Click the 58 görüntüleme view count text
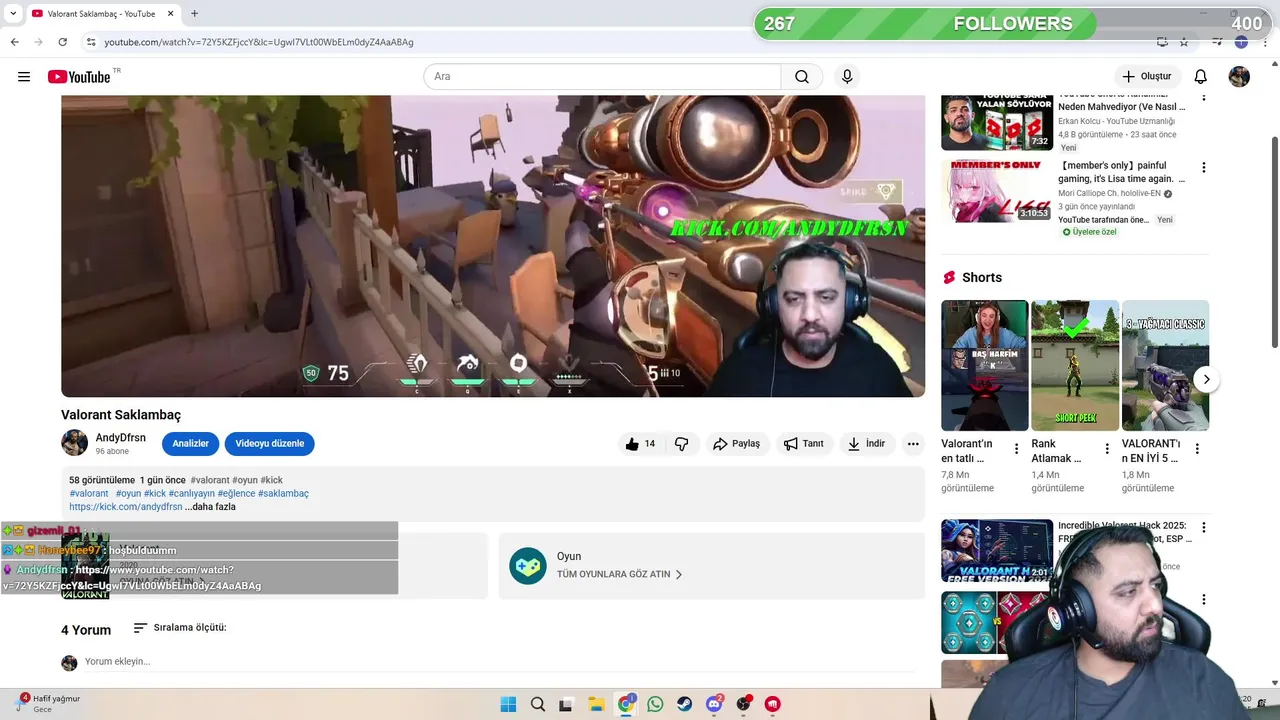The width and height of the screenshot is (1280, 720). [x=102, y=481]
